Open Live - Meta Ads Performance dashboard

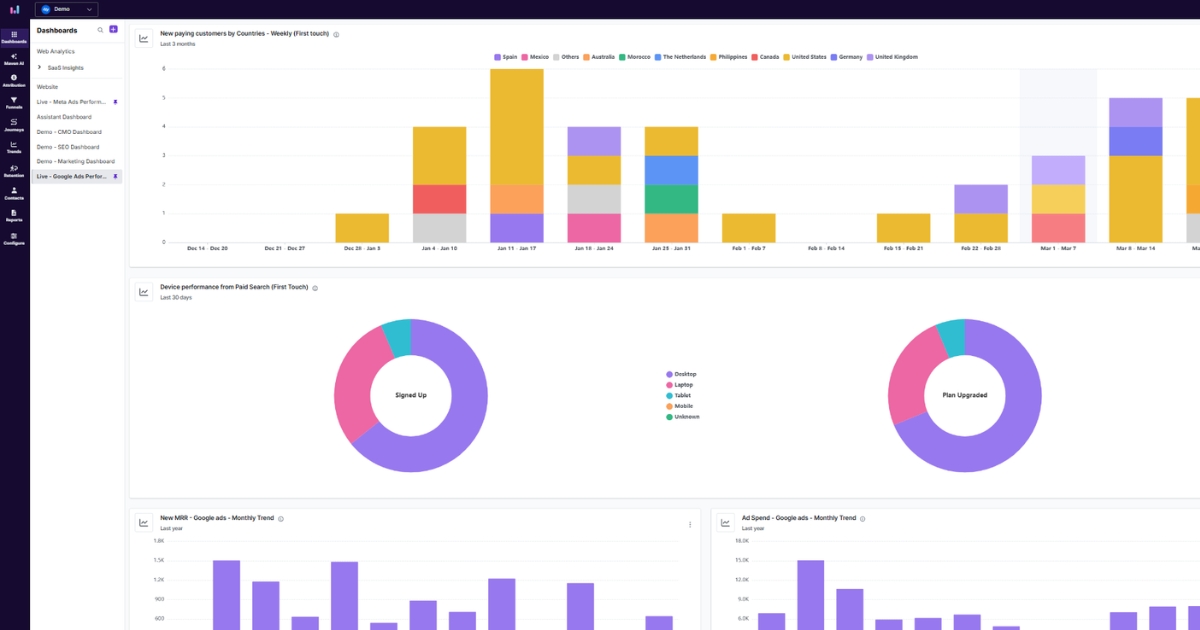pyautogui.click(x=71, y=102)
